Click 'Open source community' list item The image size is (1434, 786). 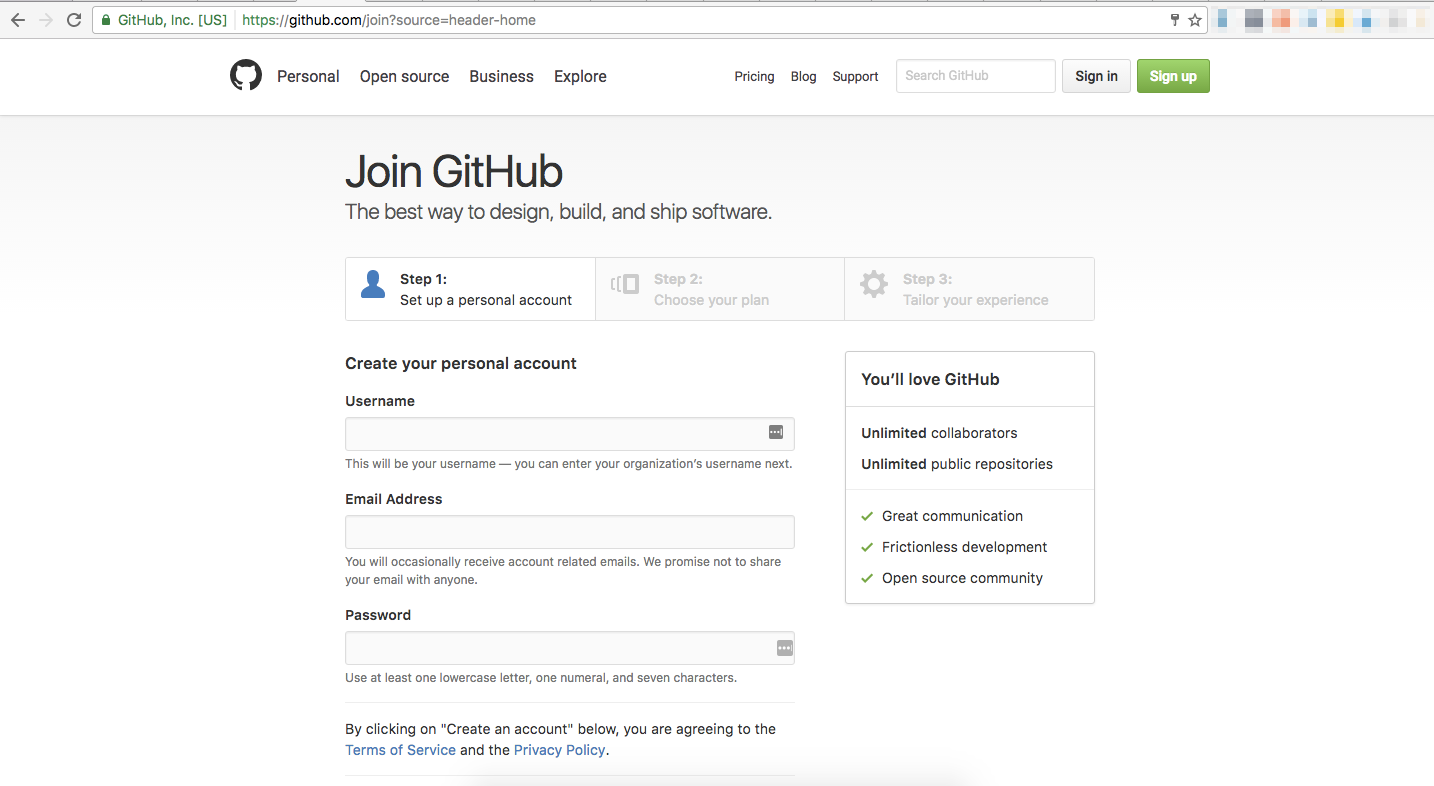click(x=962, y=578)
